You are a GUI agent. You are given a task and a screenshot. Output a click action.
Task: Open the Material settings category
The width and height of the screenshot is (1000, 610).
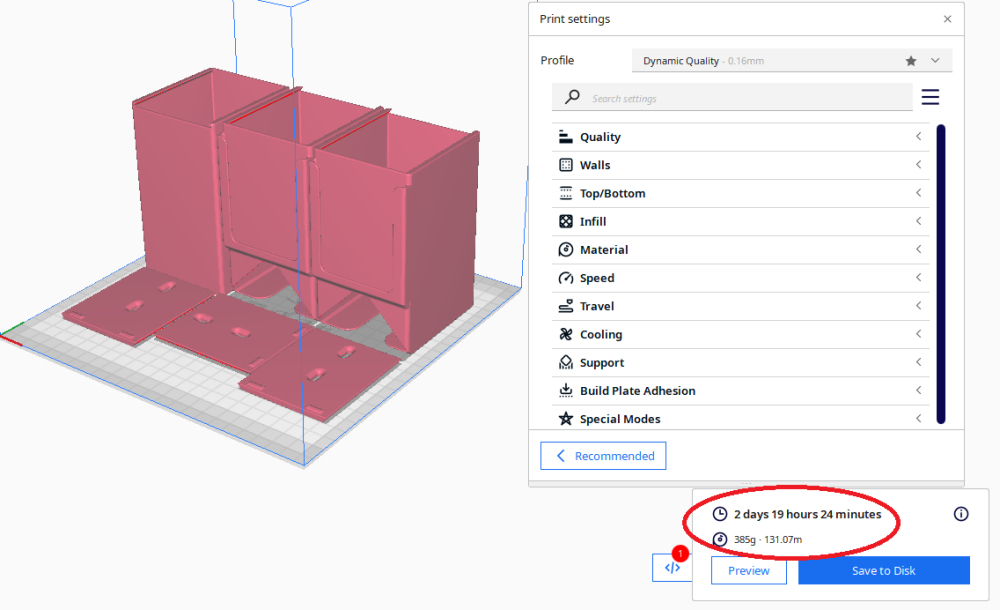[740, 249]
